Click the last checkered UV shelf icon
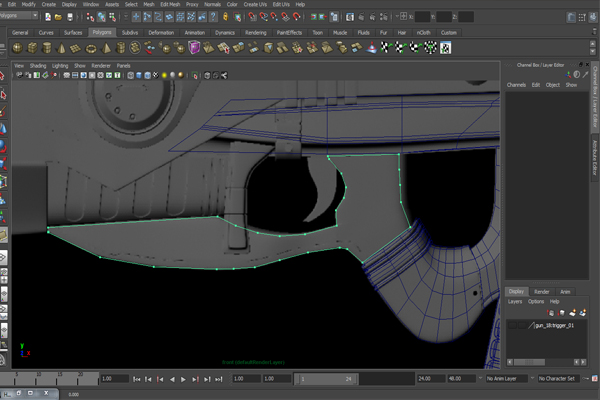The image size is (600, 400). 445,48
